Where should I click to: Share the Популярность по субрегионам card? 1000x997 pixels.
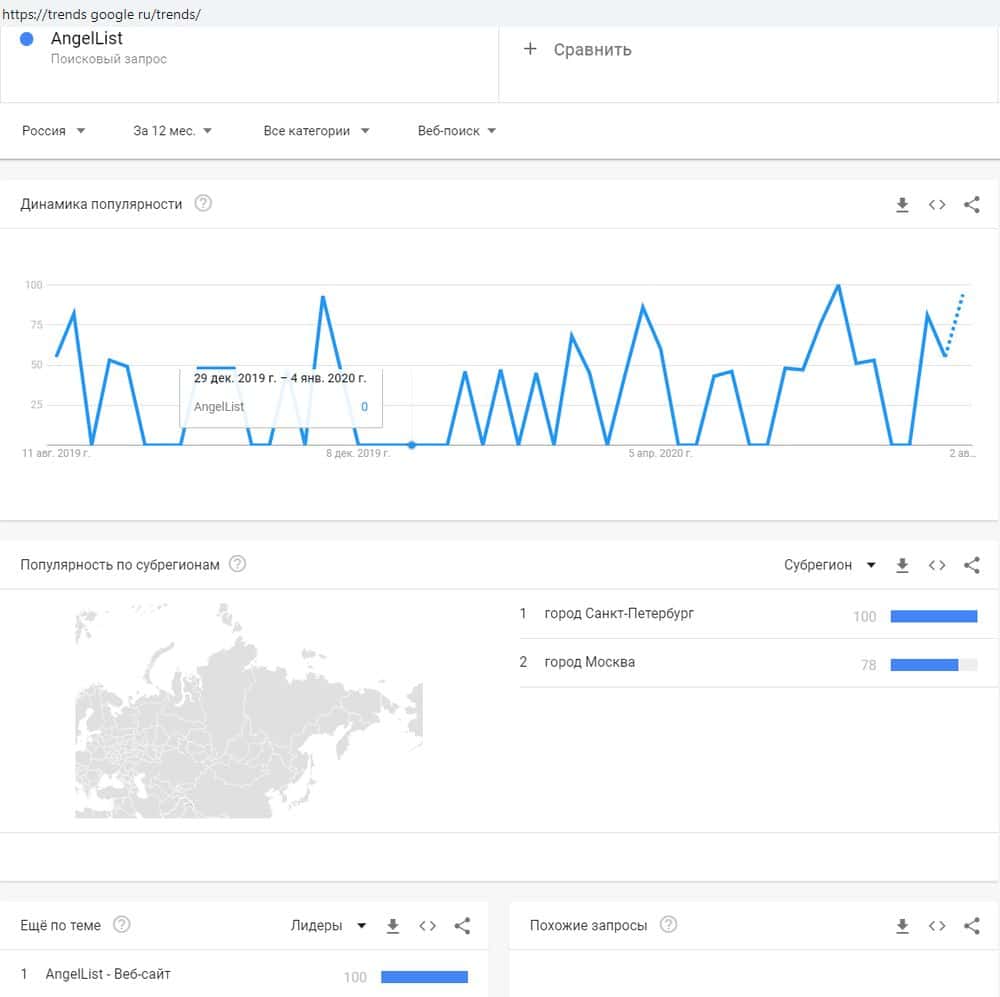tap(971, 565)
